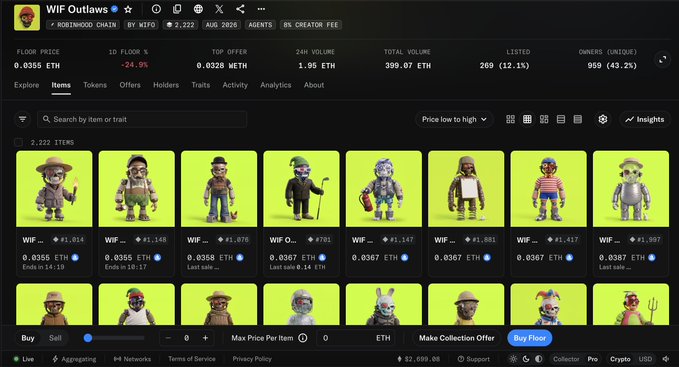Click the BY WIFO creator tag
Viewport: 679px width, 367px height.
[141, 25]
